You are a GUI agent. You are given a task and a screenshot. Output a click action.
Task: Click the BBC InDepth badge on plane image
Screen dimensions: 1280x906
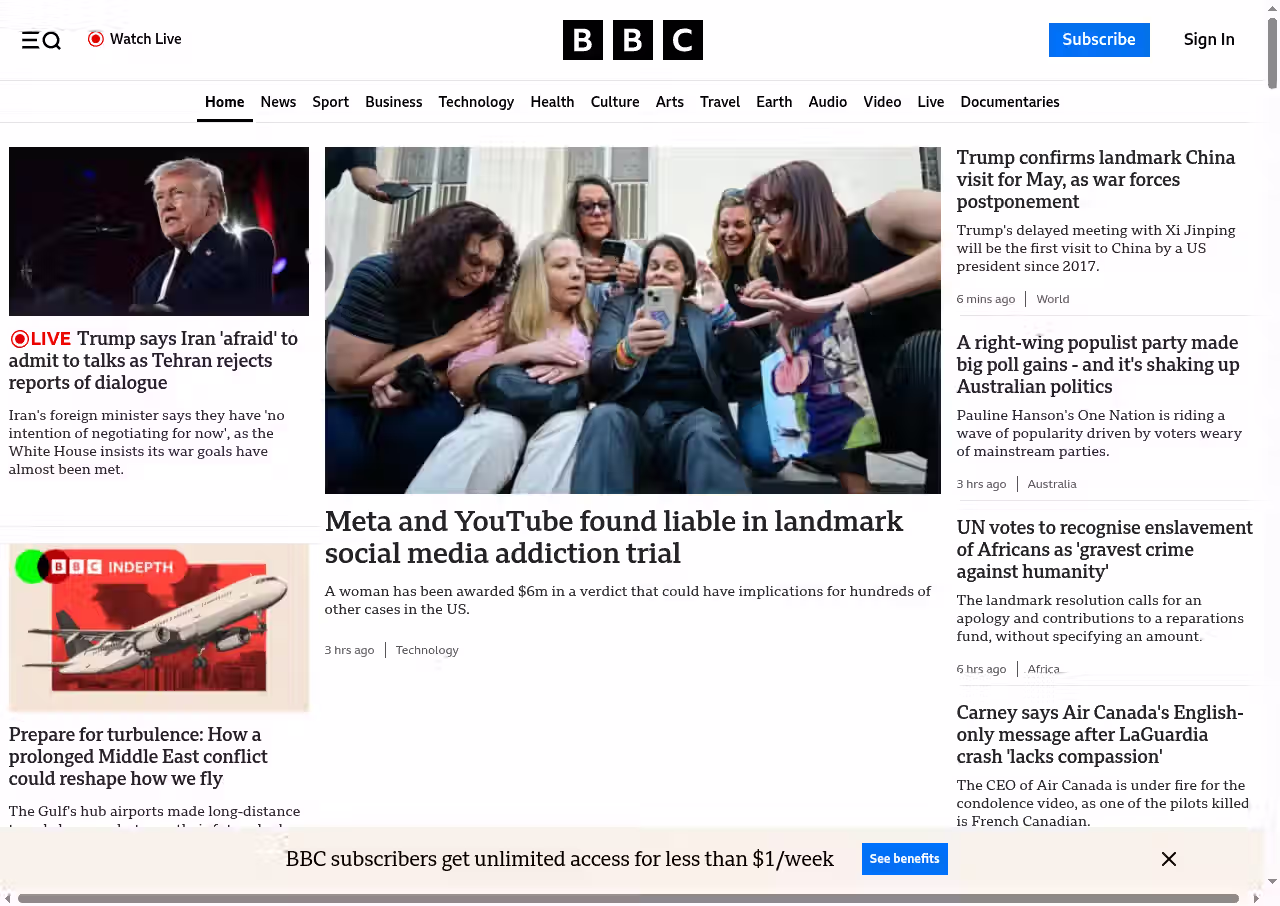tap(100, 567)
